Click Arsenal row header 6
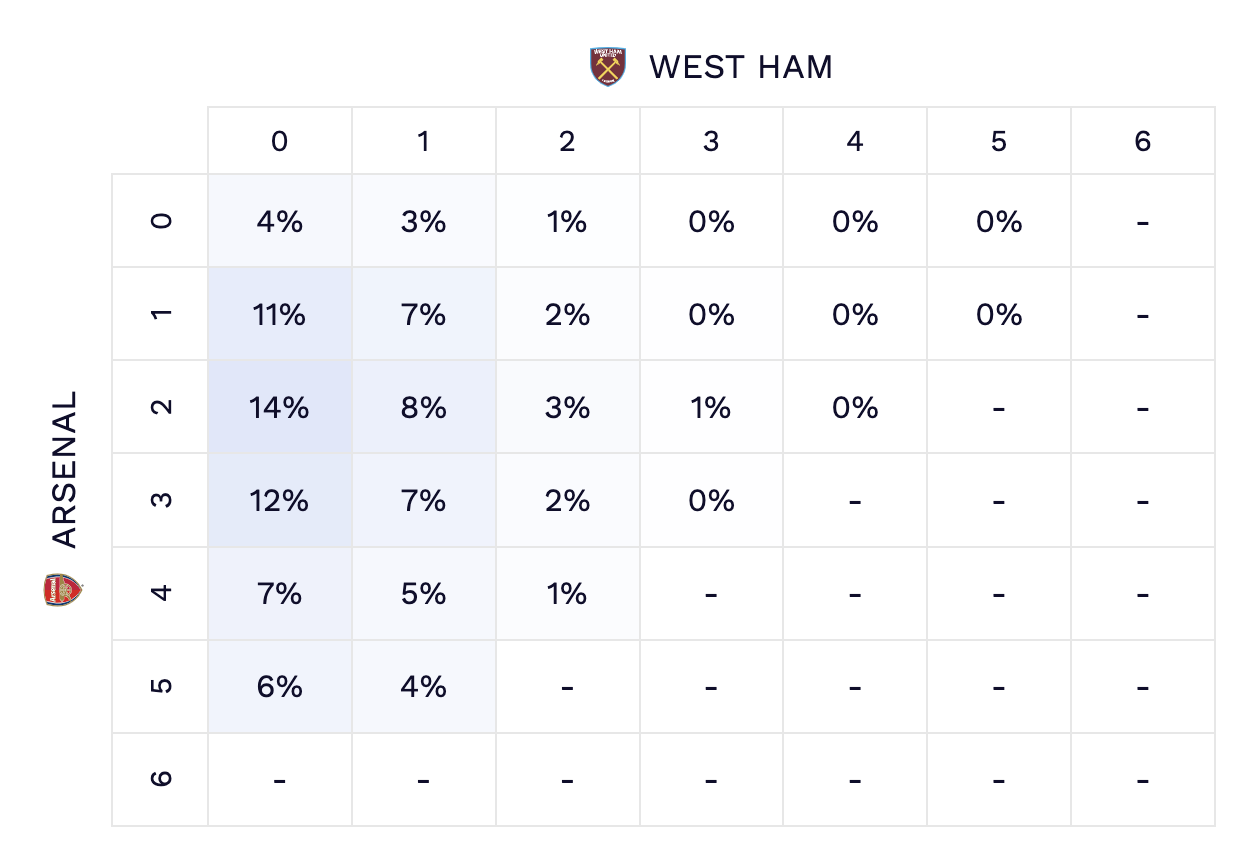This screenshot has height=844, width=1240. [x=161, y=780]
